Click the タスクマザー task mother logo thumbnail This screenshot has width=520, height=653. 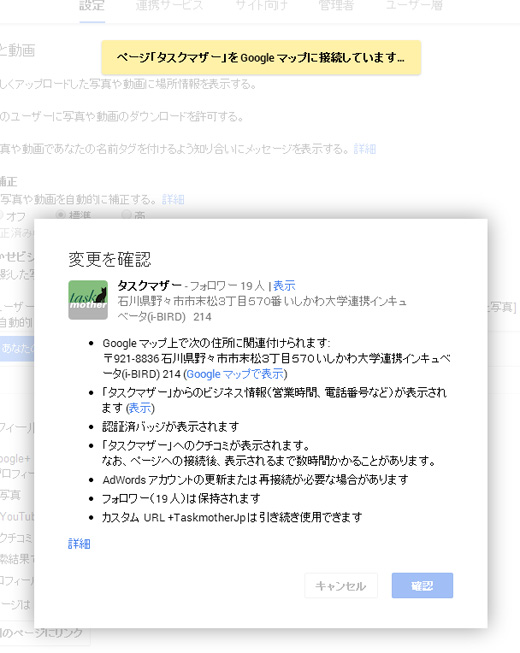[88, 300]
